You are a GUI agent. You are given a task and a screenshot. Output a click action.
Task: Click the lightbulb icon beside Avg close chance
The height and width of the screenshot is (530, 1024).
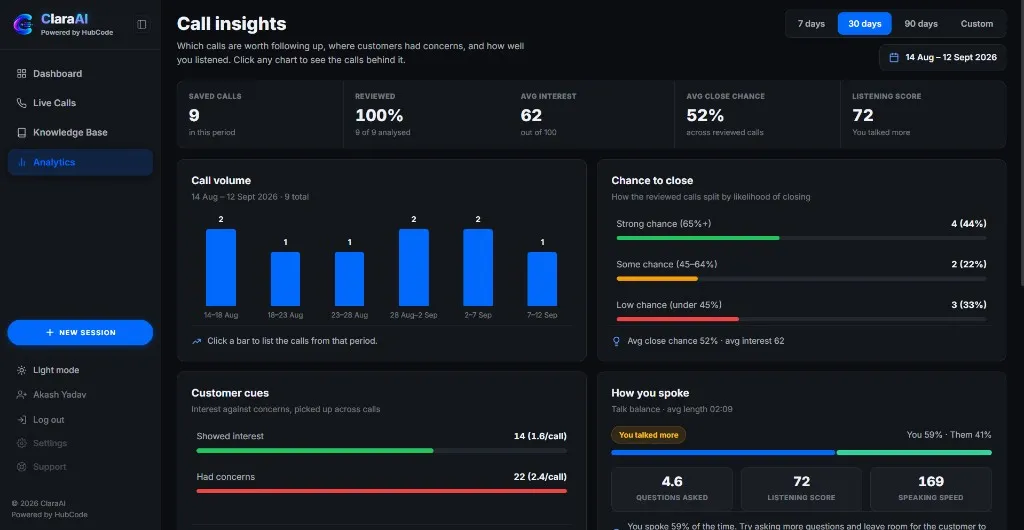[x=616, y=341]
